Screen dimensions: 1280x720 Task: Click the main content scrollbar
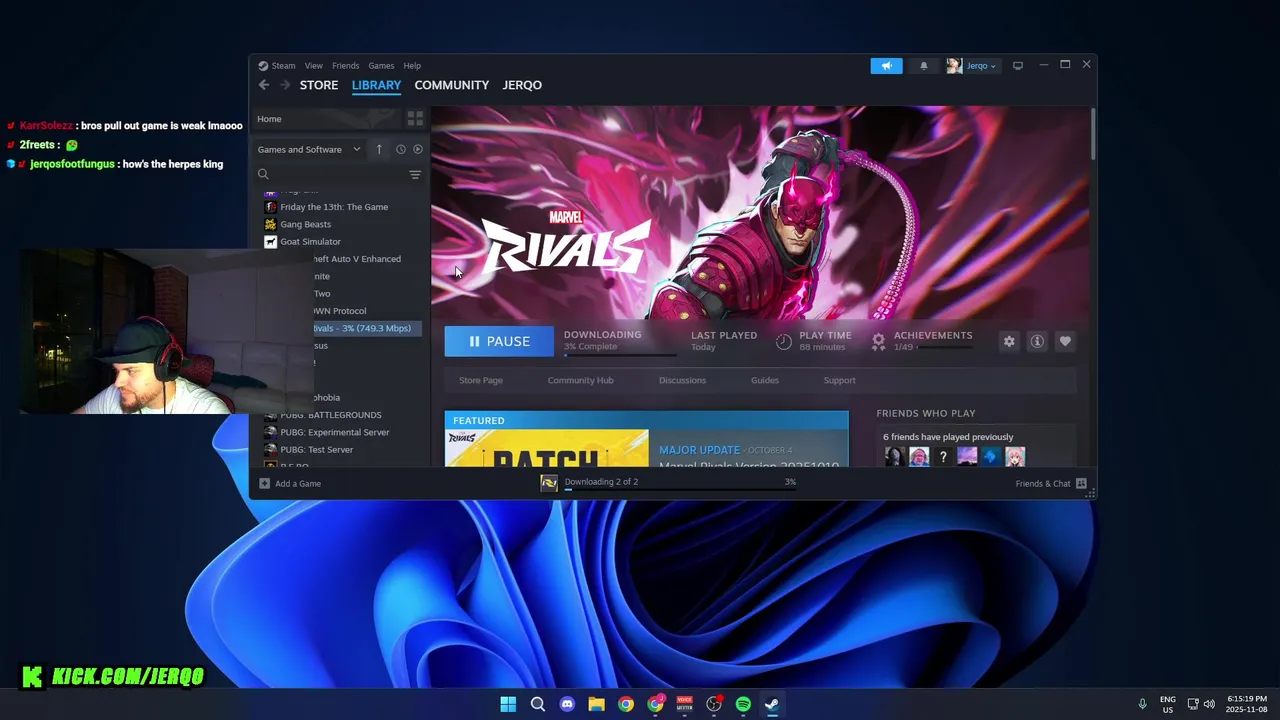[1093, 134]
